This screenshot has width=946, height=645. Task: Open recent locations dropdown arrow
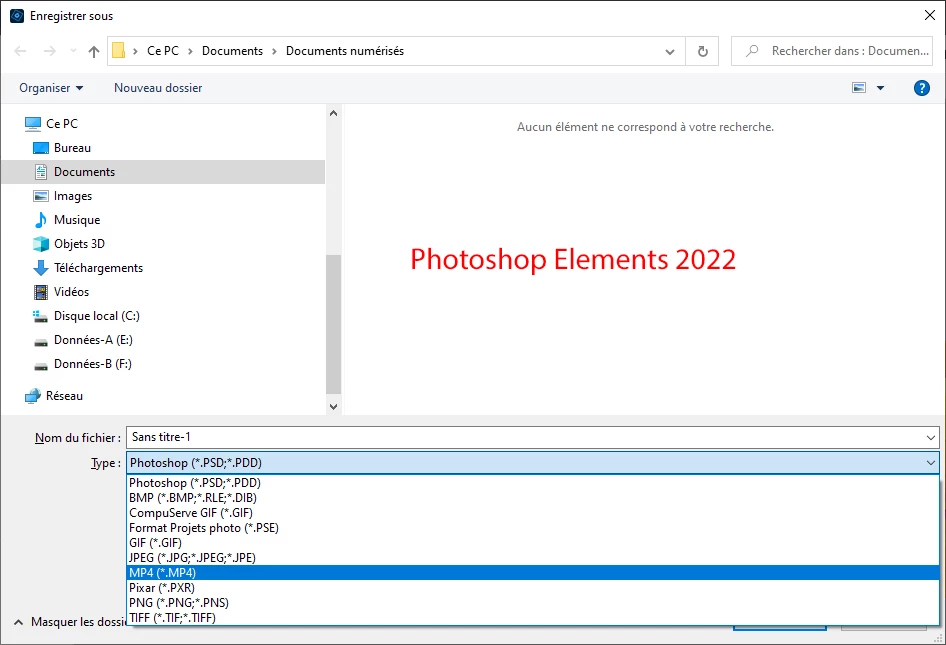pos(73,51)
